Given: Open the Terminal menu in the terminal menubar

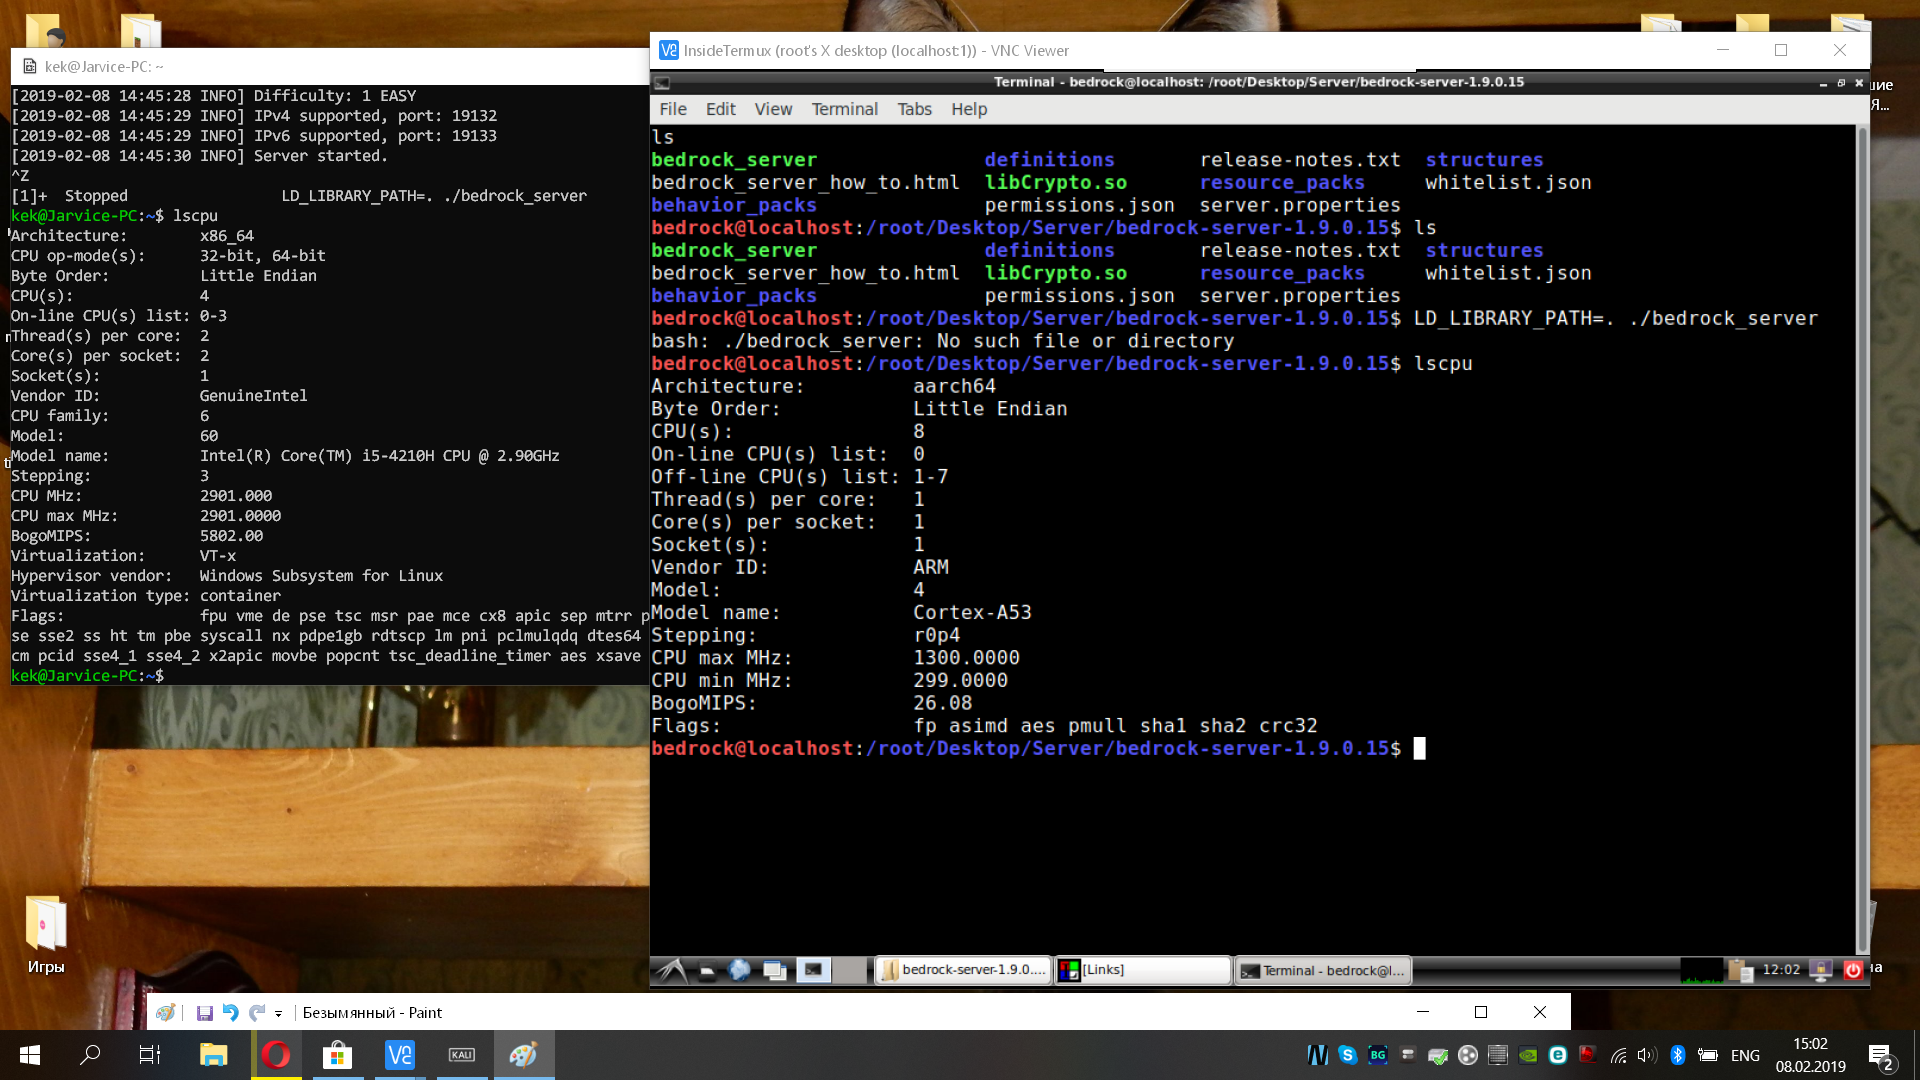Looking at the screenshot, I should click(844, 109).
